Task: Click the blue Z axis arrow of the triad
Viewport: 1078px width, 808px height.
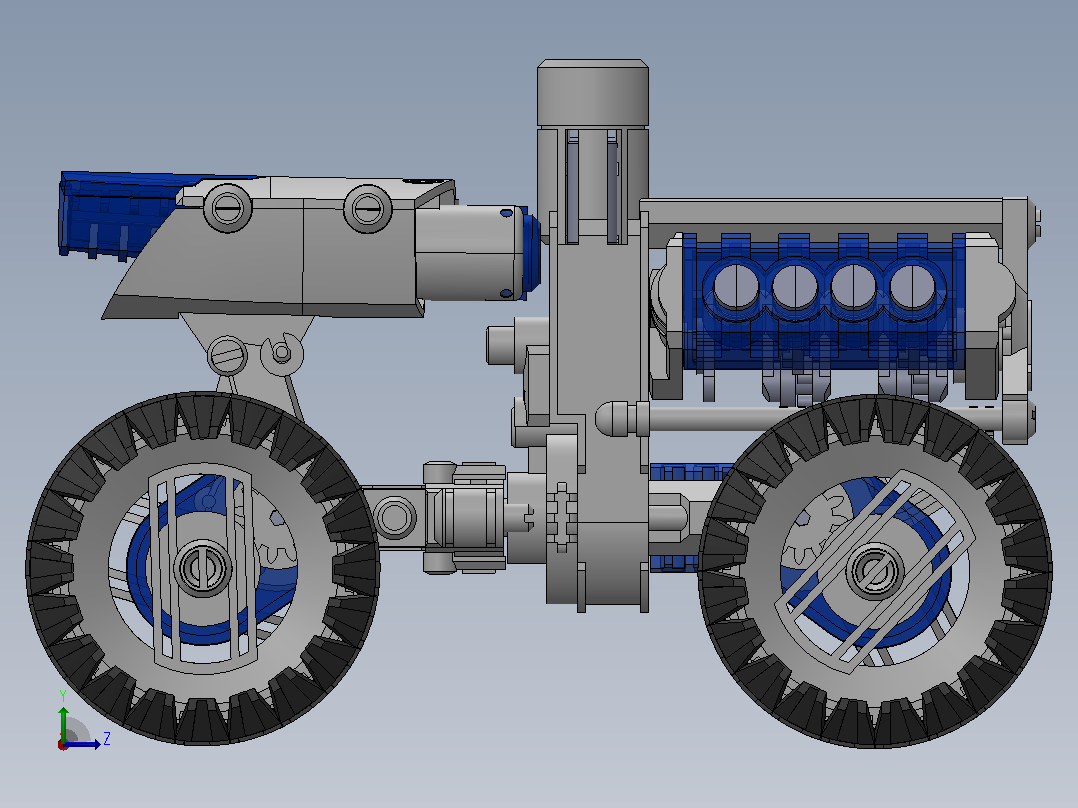Action: (84, 744)
